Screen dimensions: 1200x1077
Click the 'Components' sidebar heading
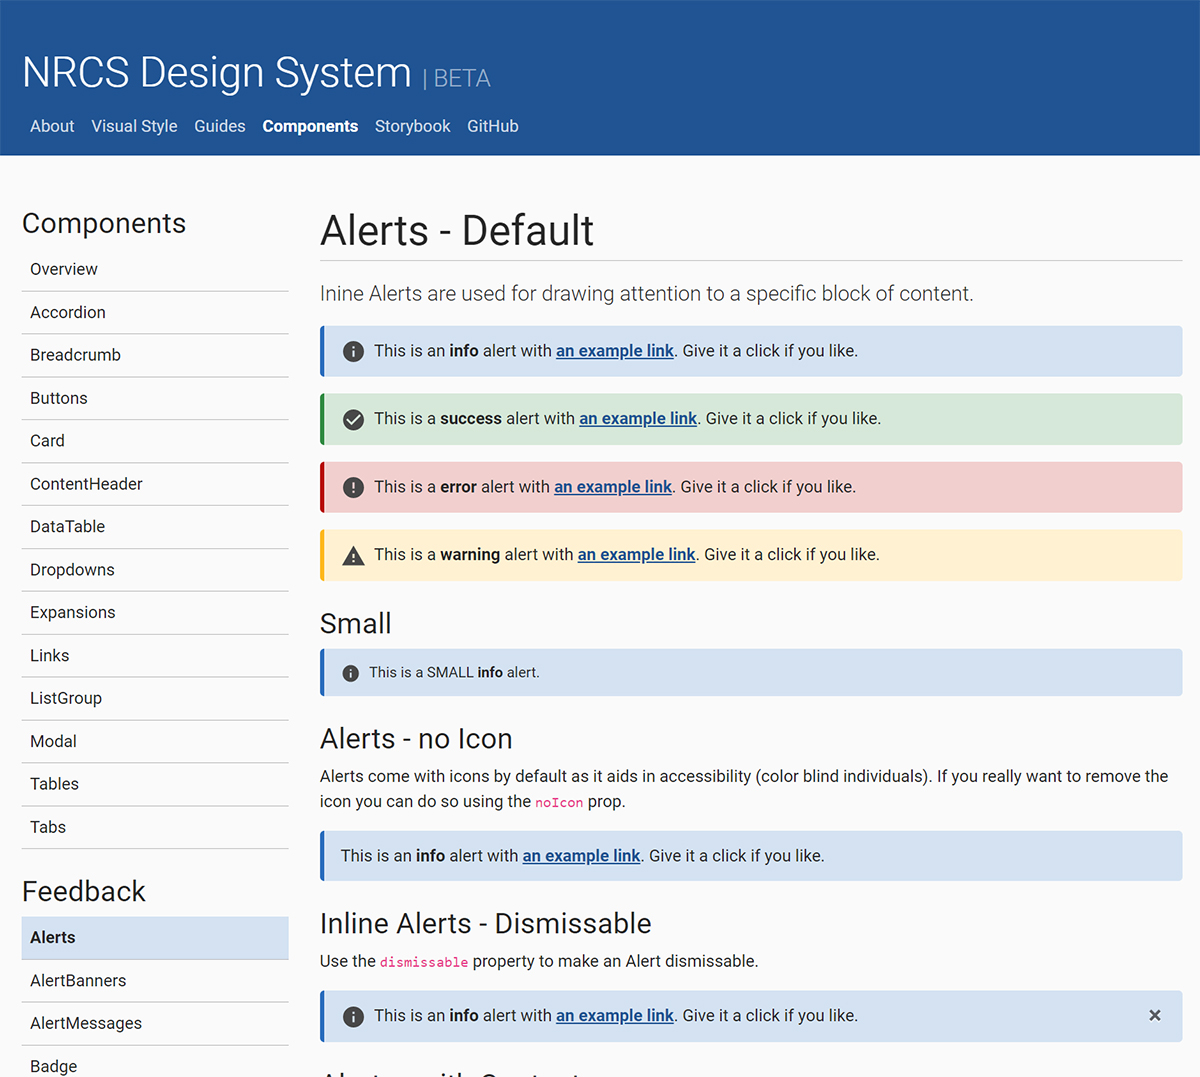(x=104, y=223)
